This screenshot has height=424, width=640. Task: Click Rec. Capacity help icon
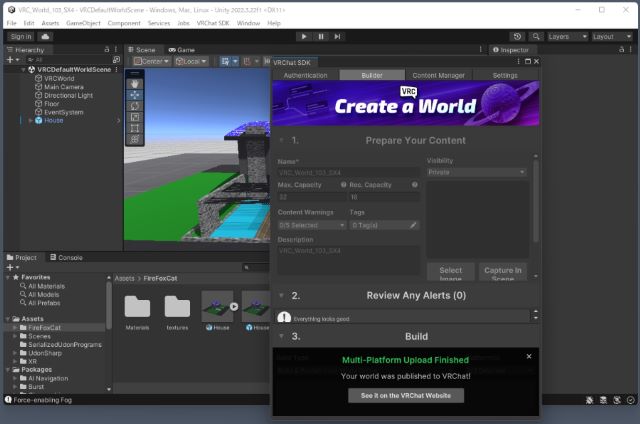pos(415,185)
